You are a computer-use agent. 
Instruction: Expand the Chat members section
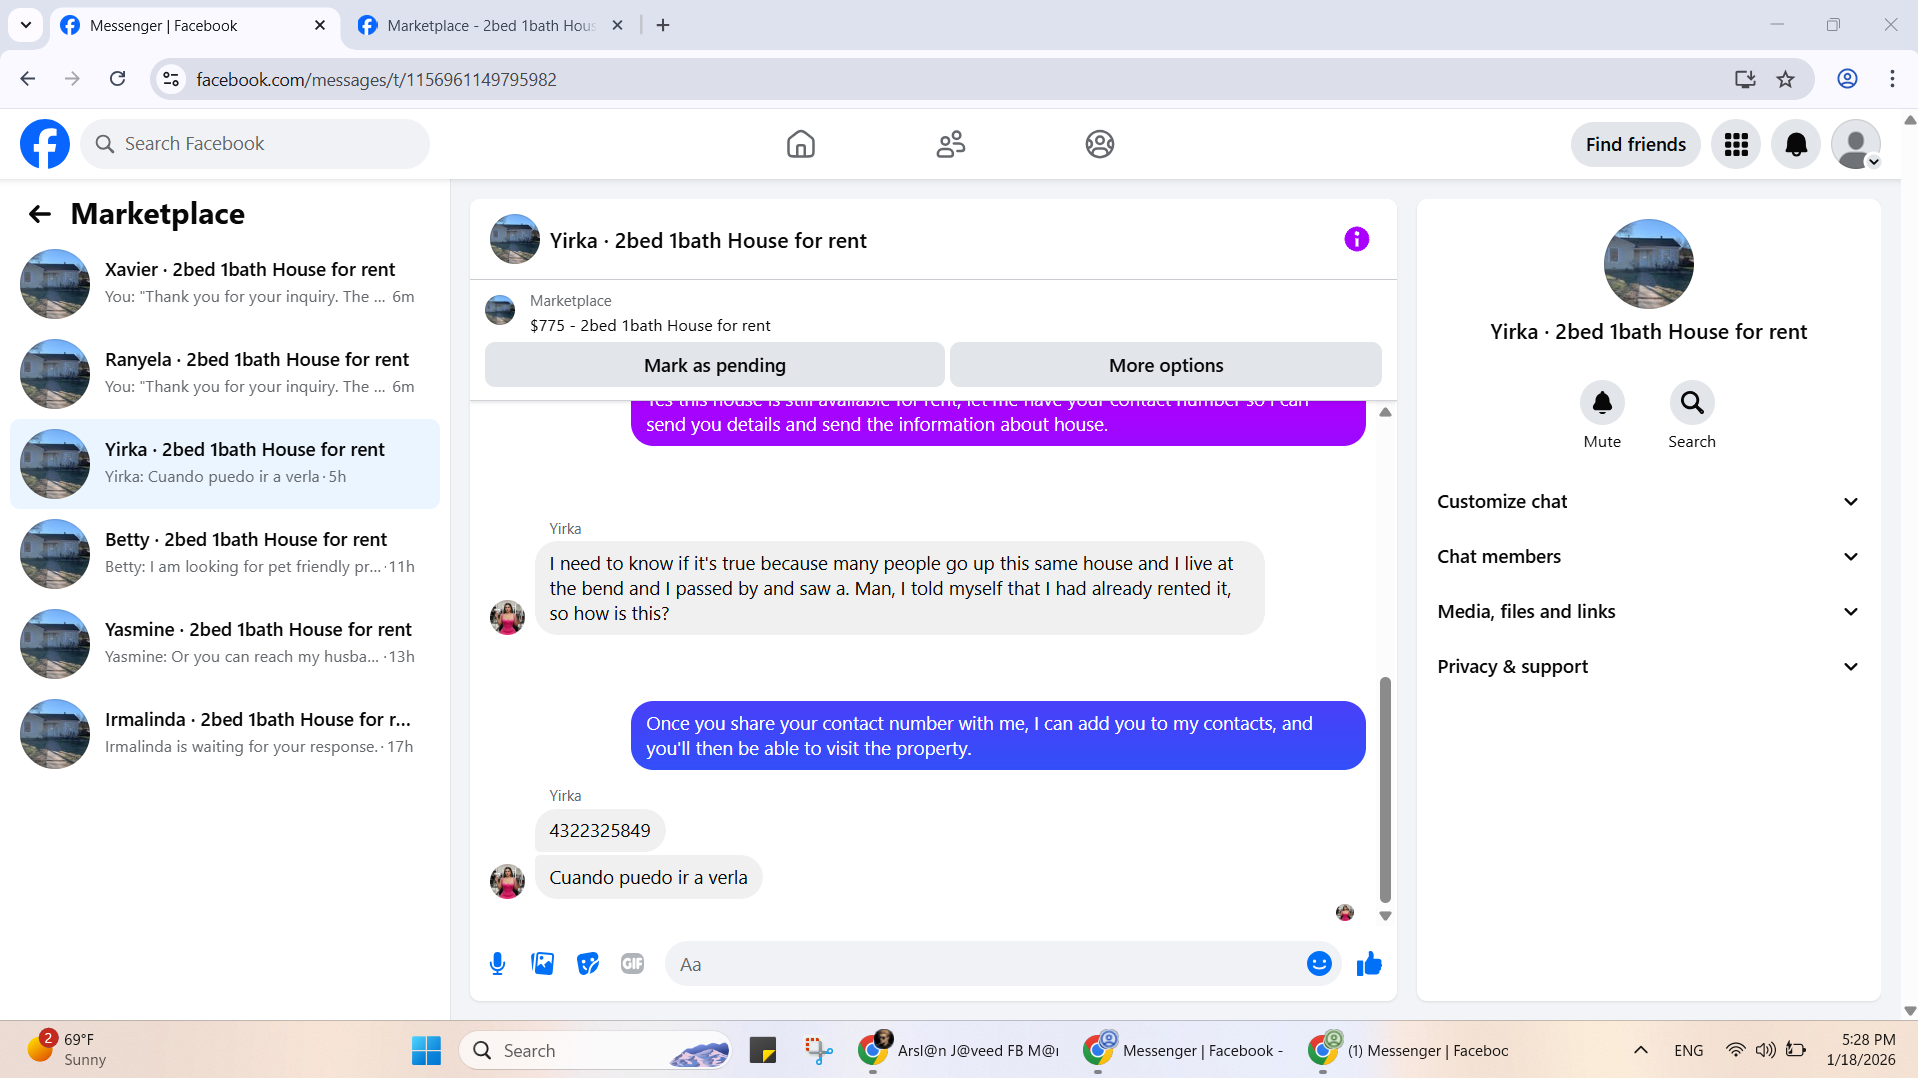tap(1647, 557)
